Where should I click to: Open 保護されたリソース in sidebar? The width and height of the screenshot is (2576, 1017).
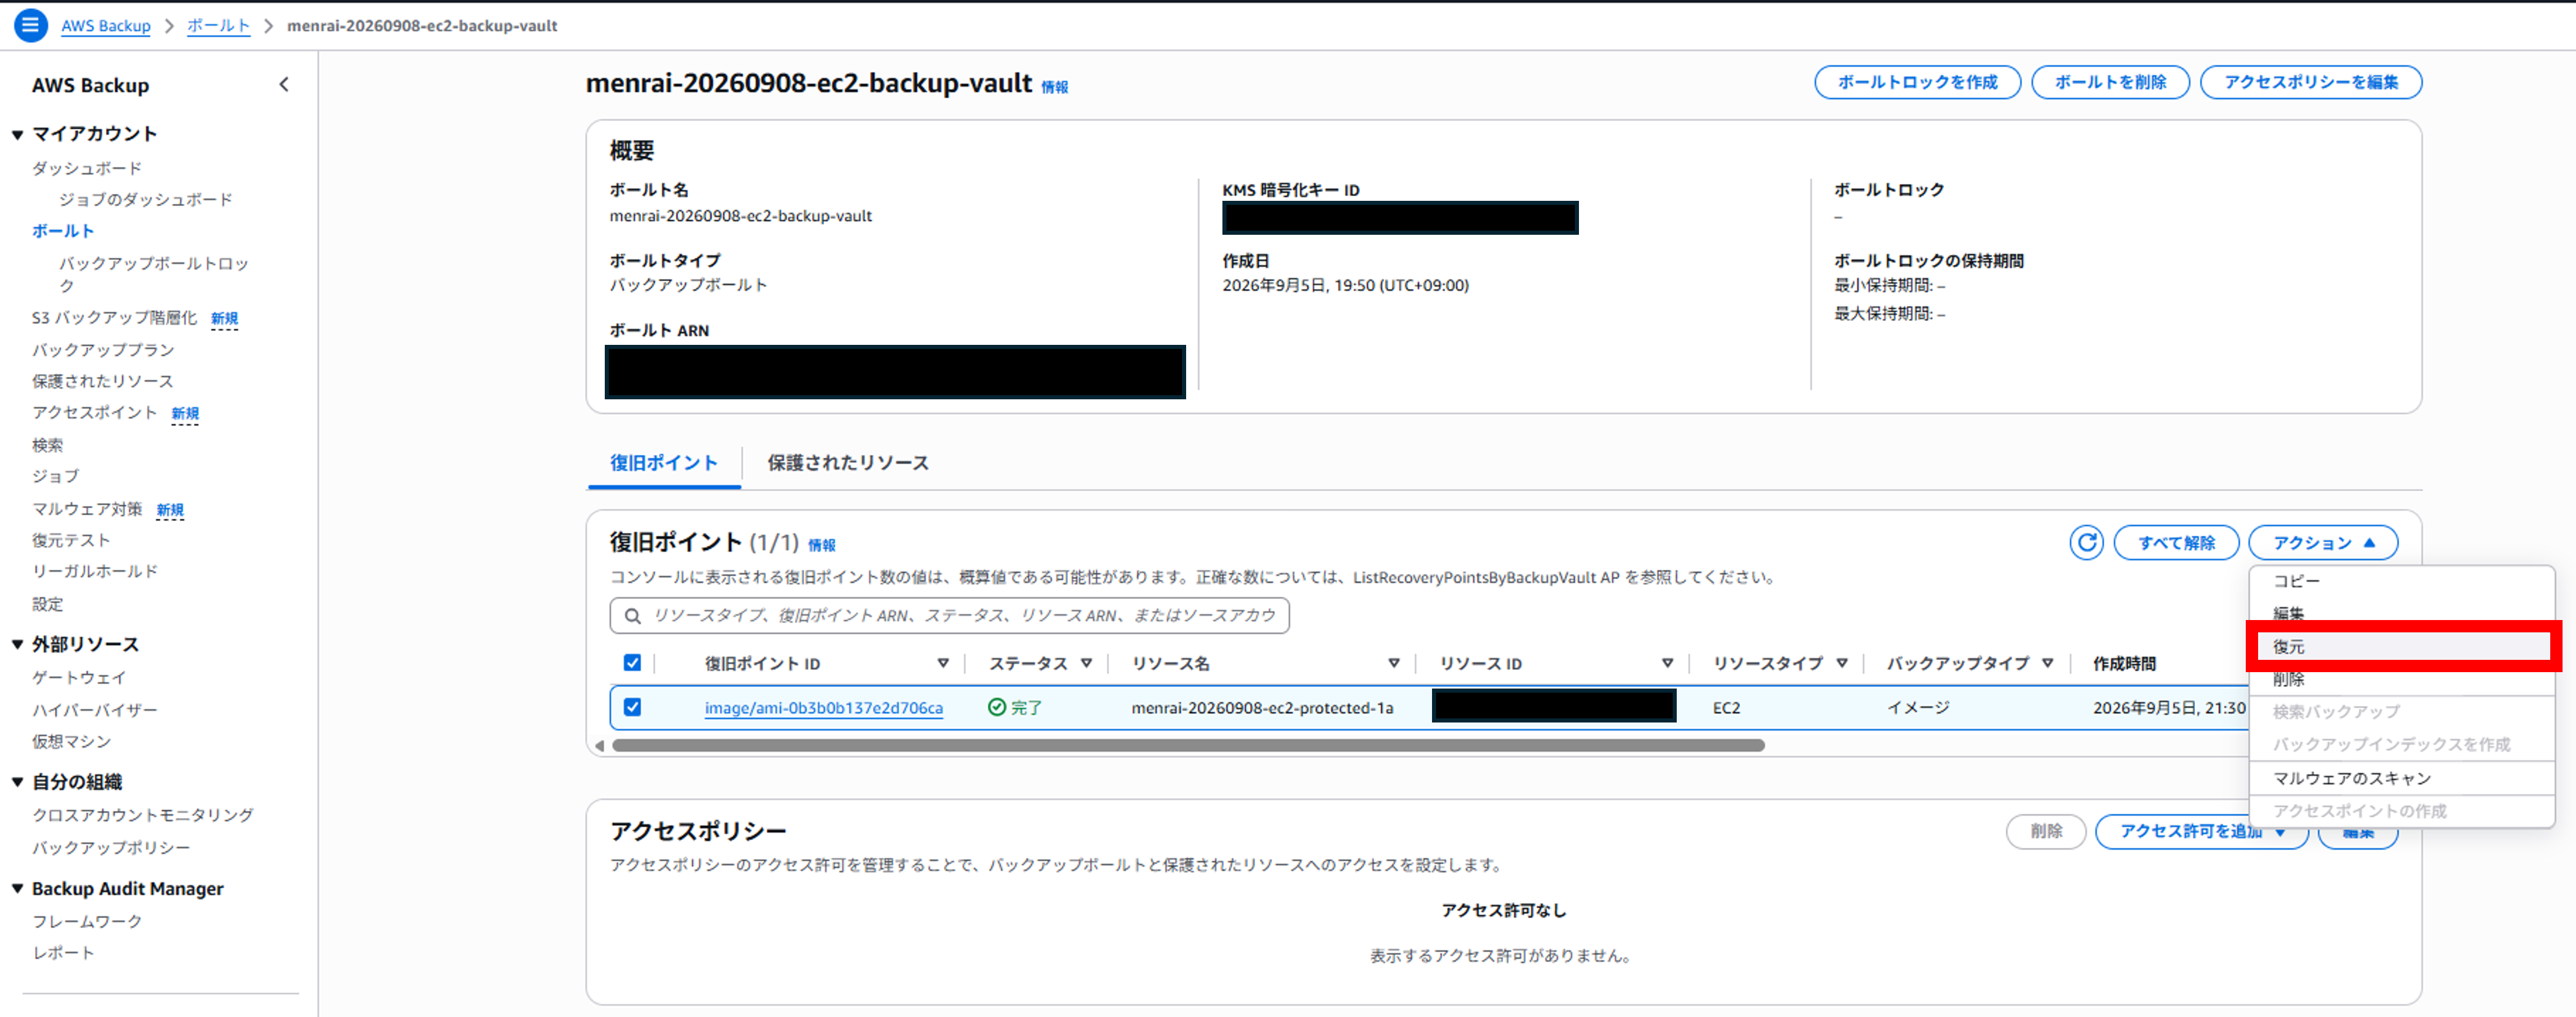(x=102, y=381)
